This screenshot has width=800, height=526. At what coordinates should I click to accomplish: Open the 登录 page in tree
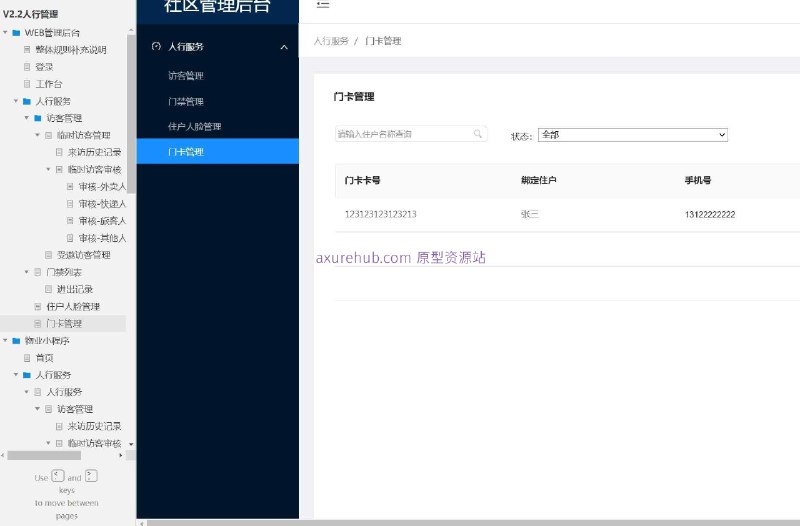point(44,67)
